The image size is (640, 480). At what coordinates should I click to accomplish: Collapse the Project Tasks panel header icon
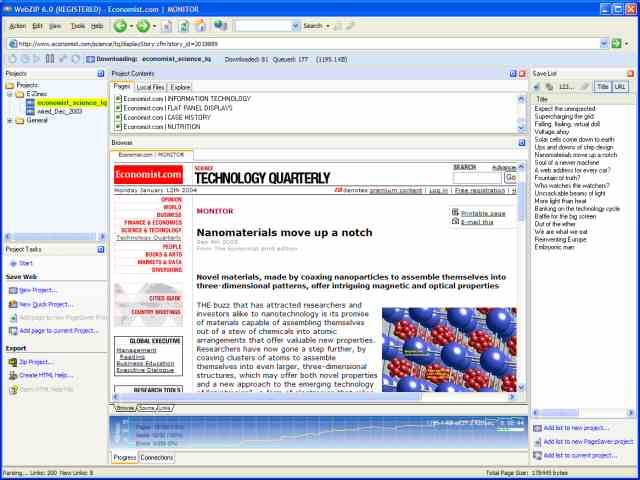tap(101, 249)
